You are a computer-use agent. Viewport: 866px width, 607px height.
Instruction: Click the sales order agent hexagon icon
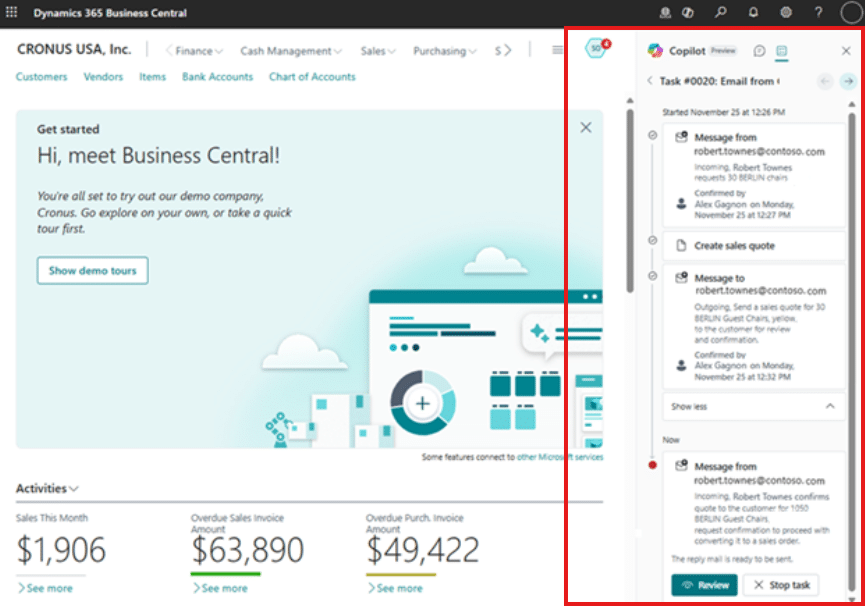coord(596,49)
